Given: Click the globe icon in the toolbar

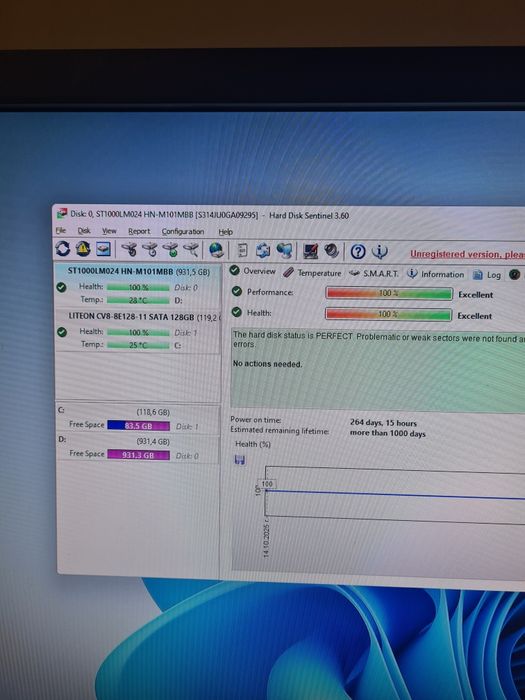Looking at the screenshot, I should pyautogui.click(x=217, y=250).
